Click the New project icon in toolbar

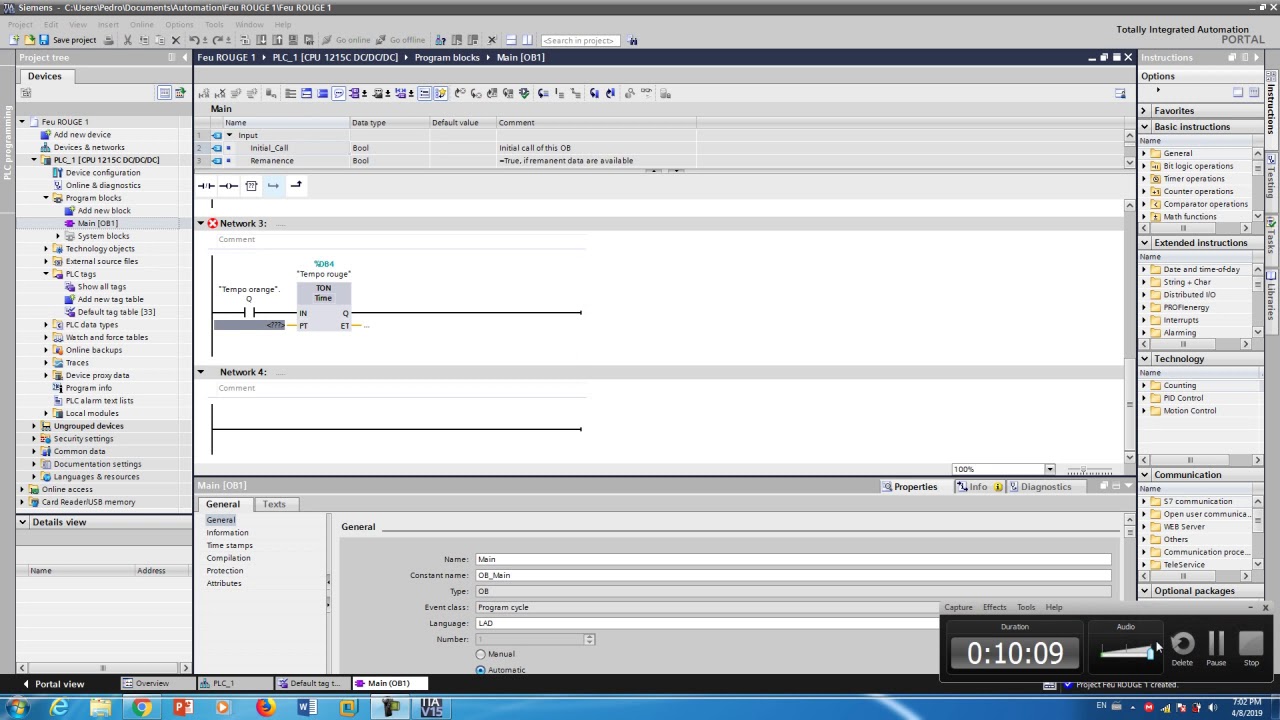(14, 40)
